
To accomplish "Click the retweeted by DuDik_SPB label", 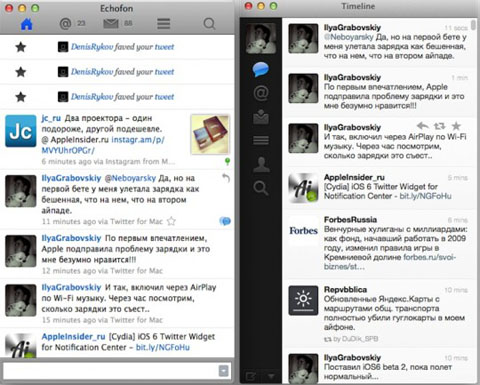I will pyautogui.click(x=351, y=339).
